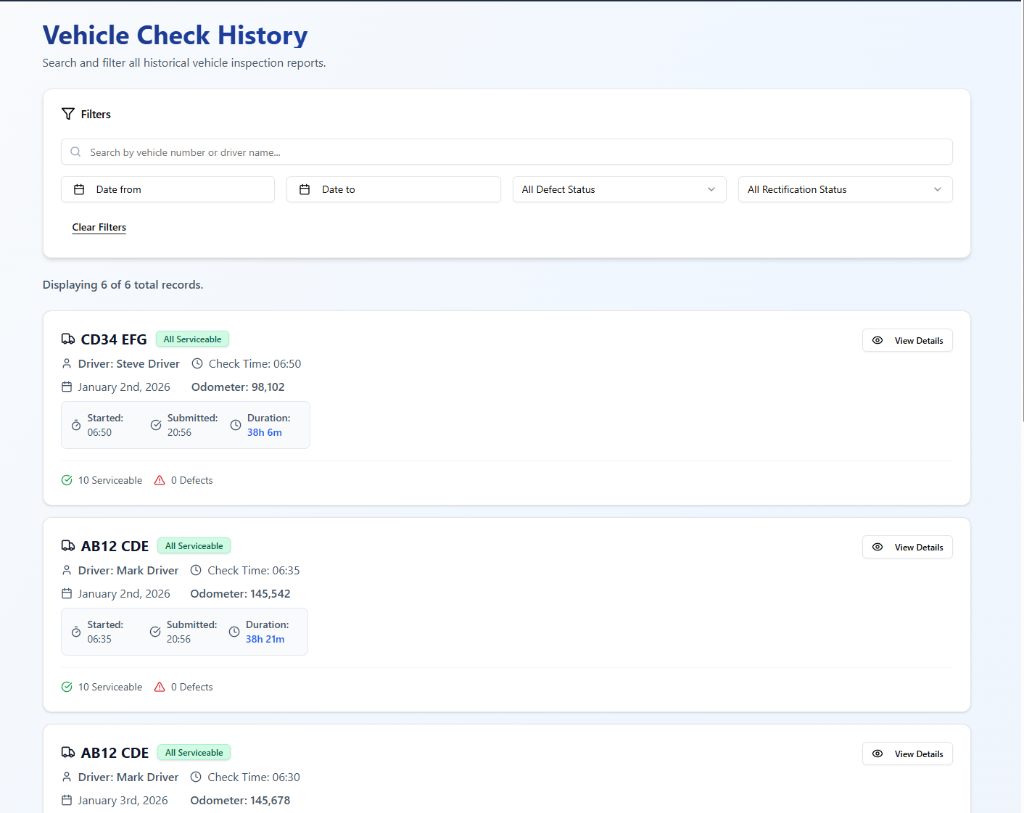Click person icon in the Check Time 06:35 card
1024x813 pixels.
[x=67, y=570]
